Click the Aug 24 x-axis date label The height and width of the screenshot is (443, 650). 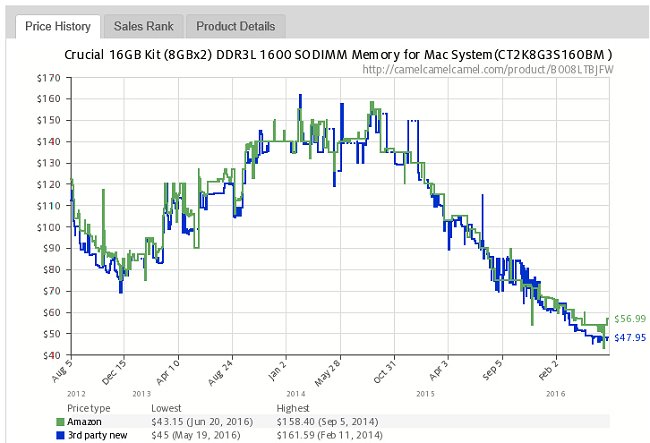221,373
